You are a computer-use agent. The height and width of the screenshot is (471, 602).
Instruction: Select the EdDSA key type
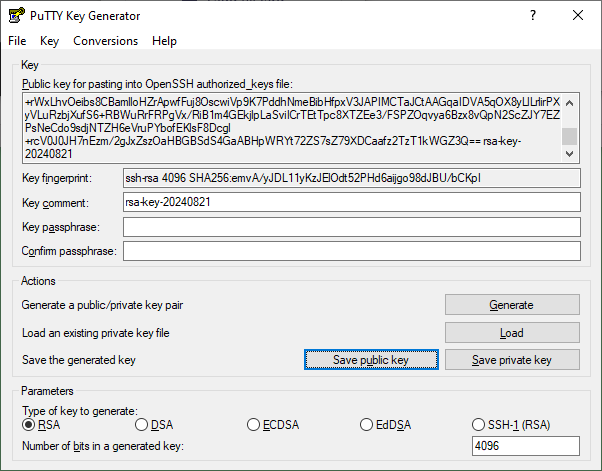385,425
